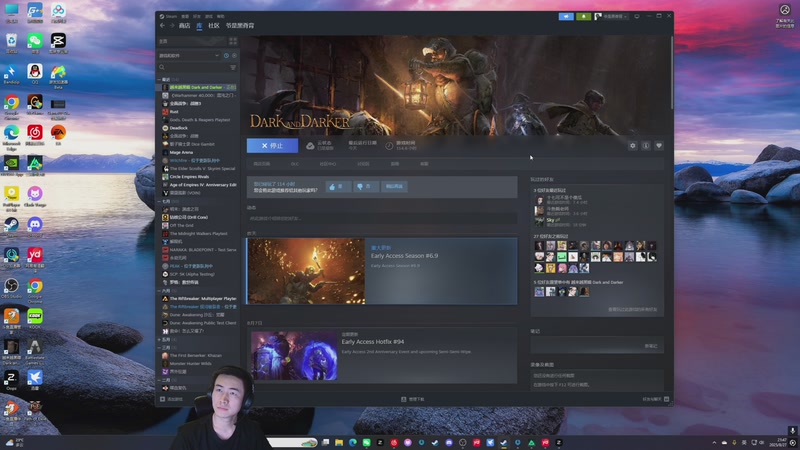Open the download manager at bottom center
This screenshot has height=450, width=800.
click(x=413, y=399)
